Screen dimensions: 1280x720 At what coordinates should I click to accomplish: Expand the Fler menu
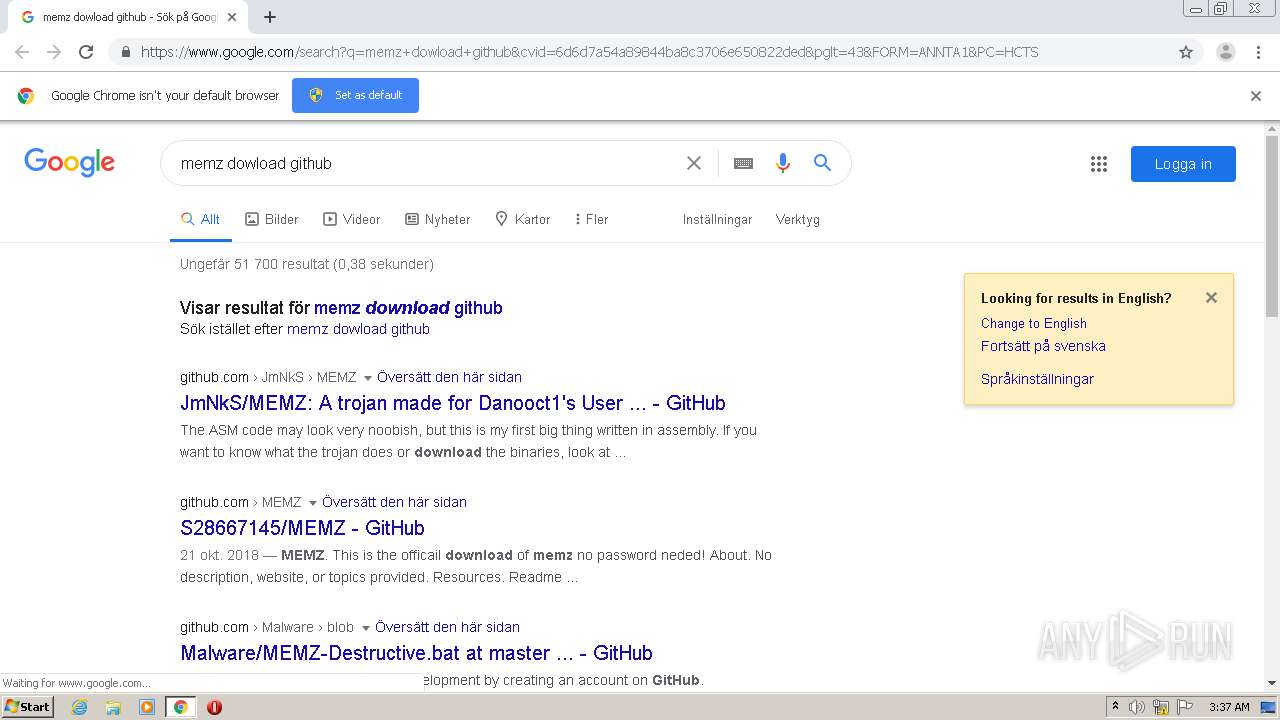[x=591, y=219]
